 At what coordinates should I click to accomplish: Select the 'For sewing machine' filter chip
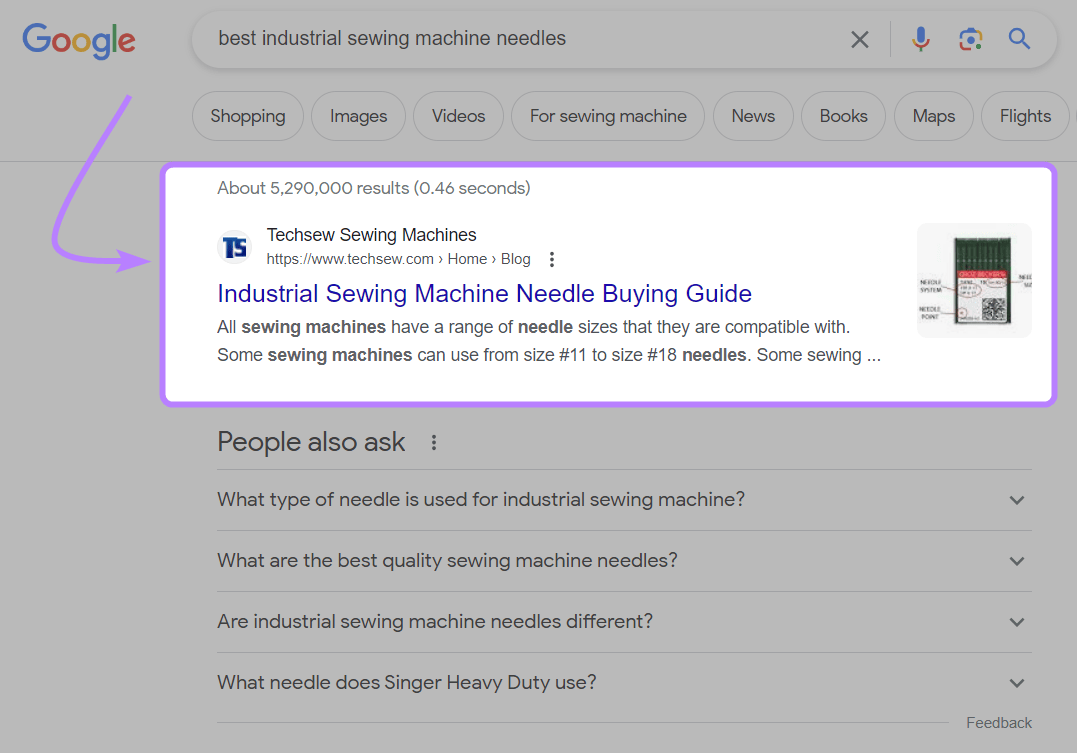607,116
